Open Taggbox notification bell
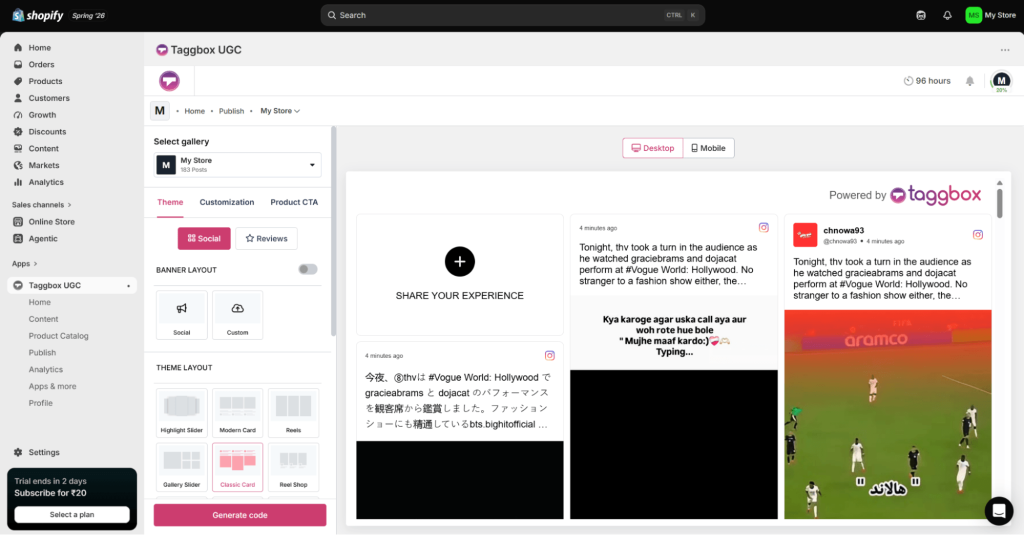This screenshot has width=1024, height=535. (x=970, y=81)
